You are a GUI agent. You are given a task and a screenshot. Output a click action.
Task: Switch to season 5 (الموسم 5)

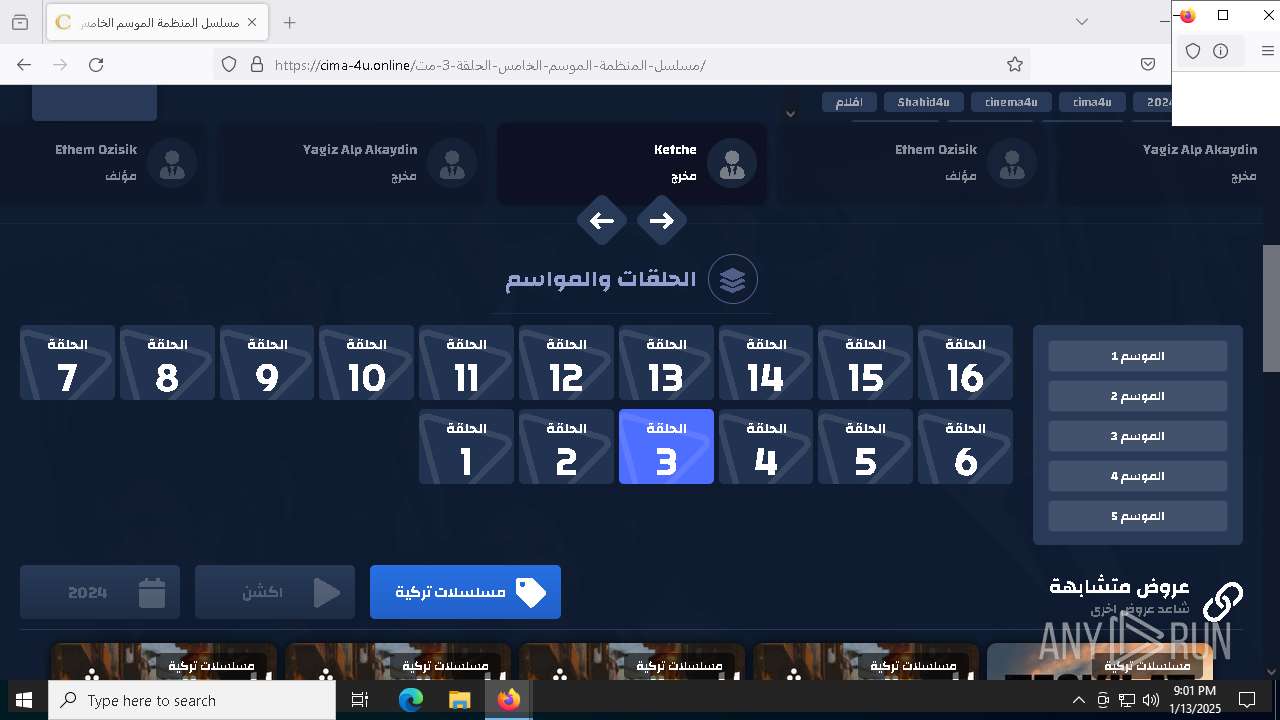point(1138,516)
